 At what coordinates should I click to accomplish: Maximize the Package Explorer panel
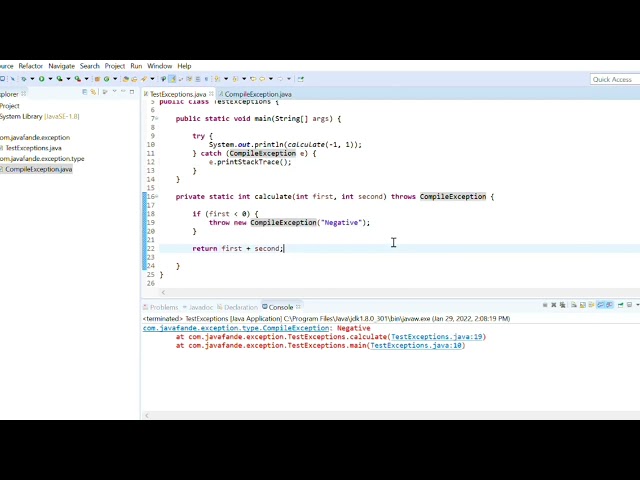point(132,92)
